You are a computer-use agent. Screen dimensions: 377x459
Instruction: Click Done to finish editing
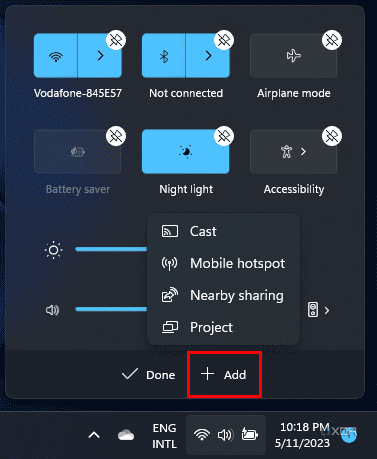(148, 375)
